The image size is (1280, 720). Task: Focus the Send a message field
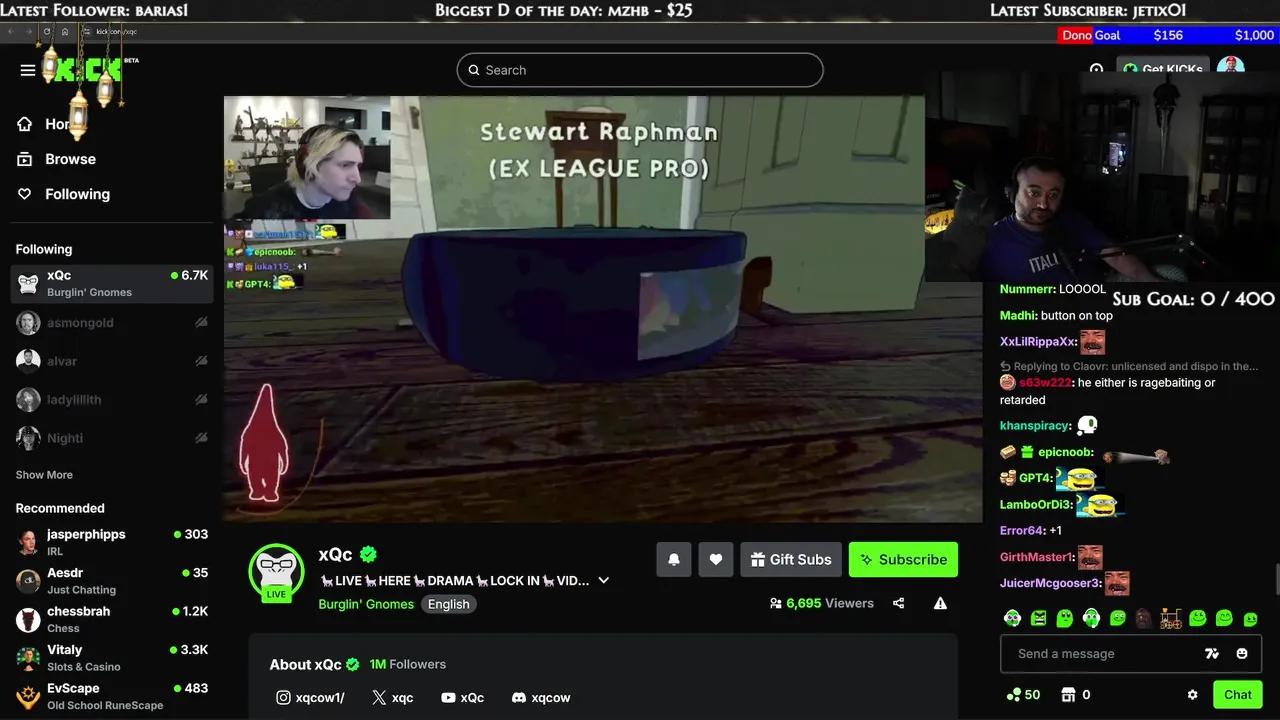[1100, 654]
